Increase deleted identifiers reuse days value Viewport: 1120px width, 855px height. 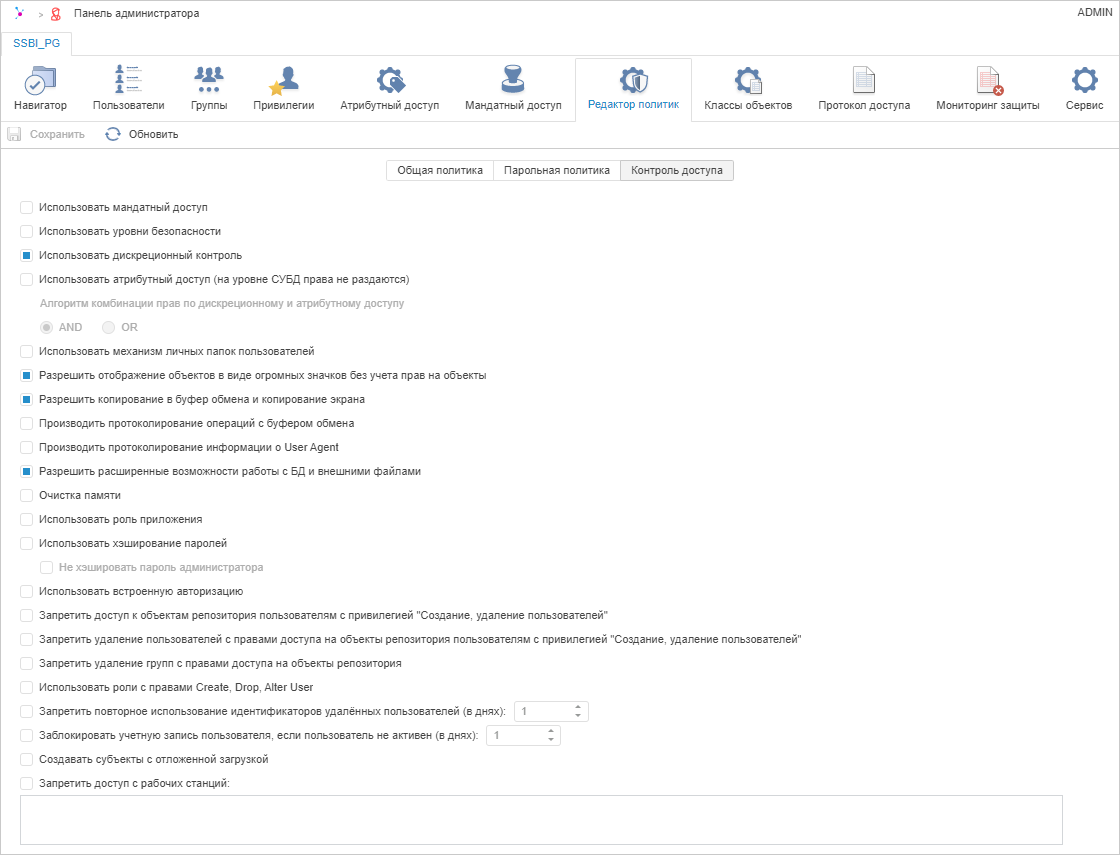click(x=578, y=708)
